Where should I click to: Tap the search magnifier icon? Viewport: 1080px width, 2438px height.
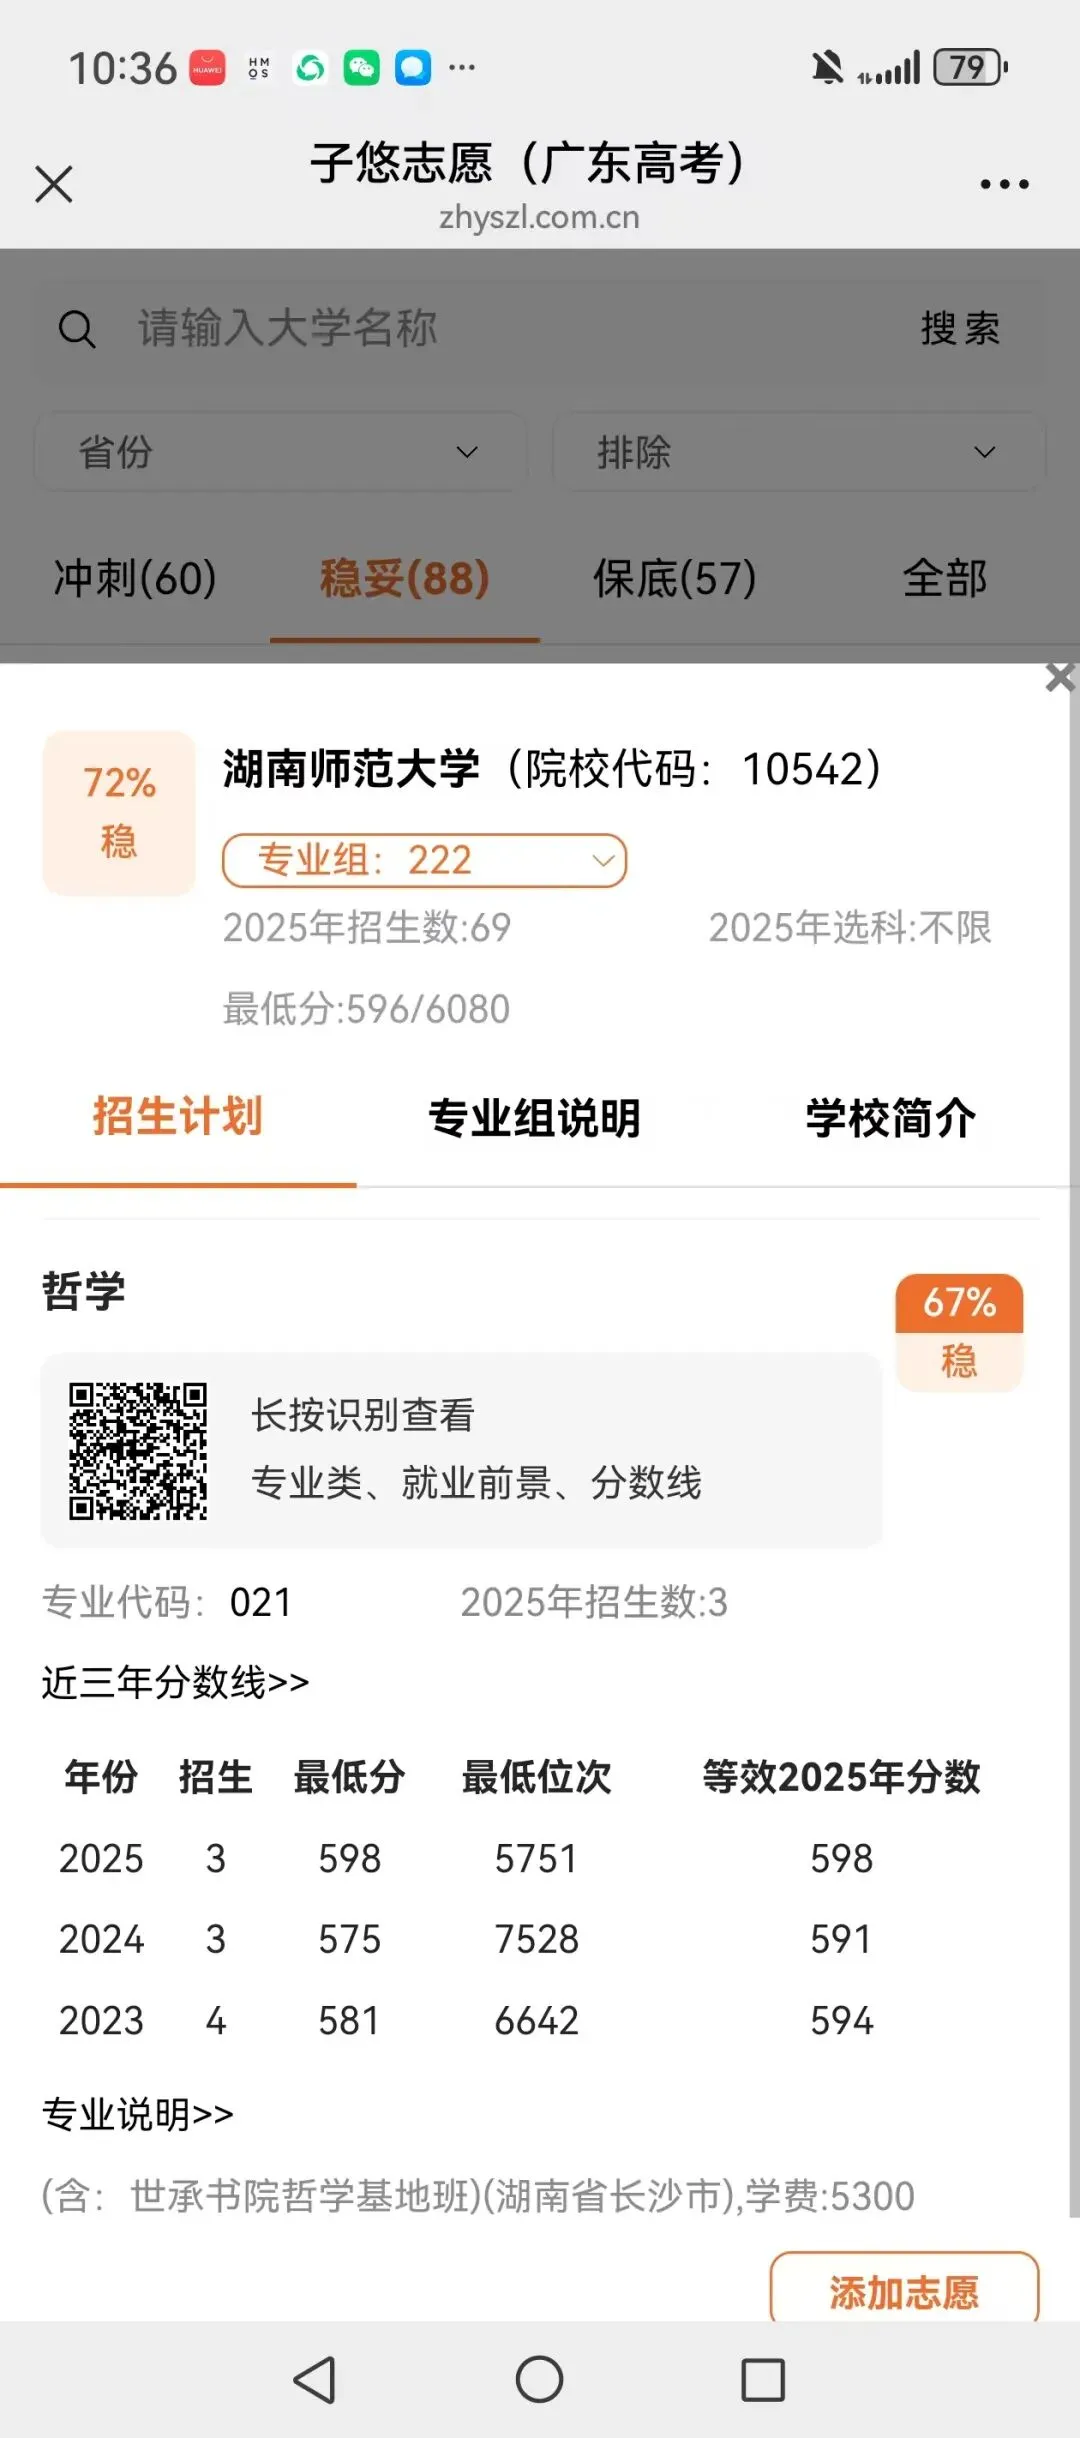77,329
